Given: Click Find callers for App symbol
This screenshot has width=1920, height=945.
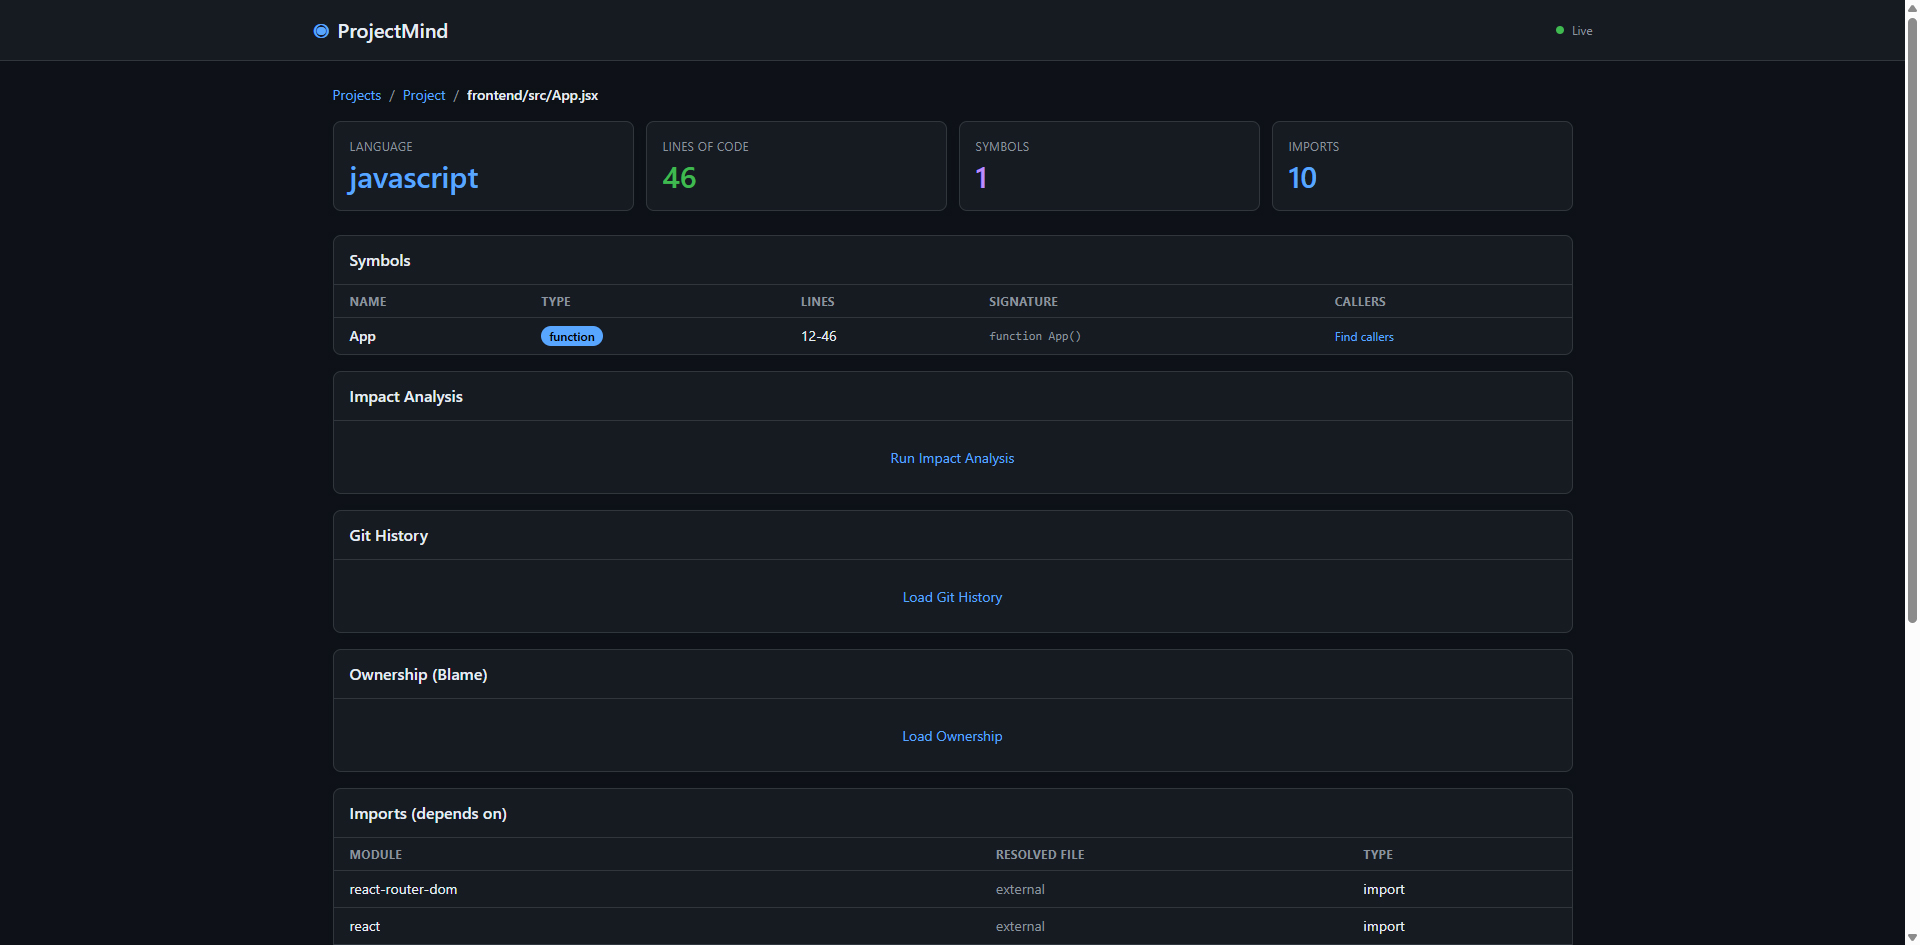Looking at the screenshot, I should click(1363, 337).
